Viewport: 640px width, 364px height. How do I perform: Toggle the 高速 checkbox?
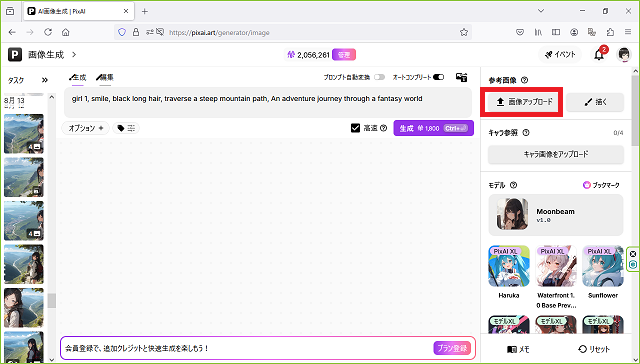[355, 128]
